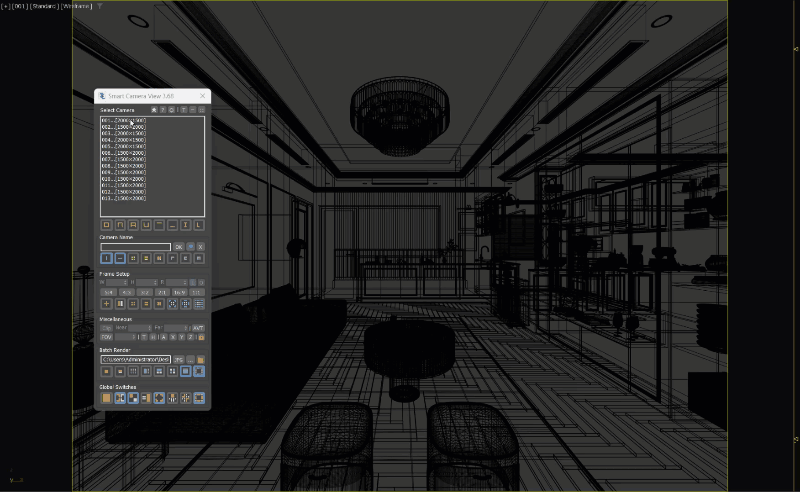The image size is (800, 492).
Task: Click the viewport filter funnel icon
Action: click(x=99, y=6)
